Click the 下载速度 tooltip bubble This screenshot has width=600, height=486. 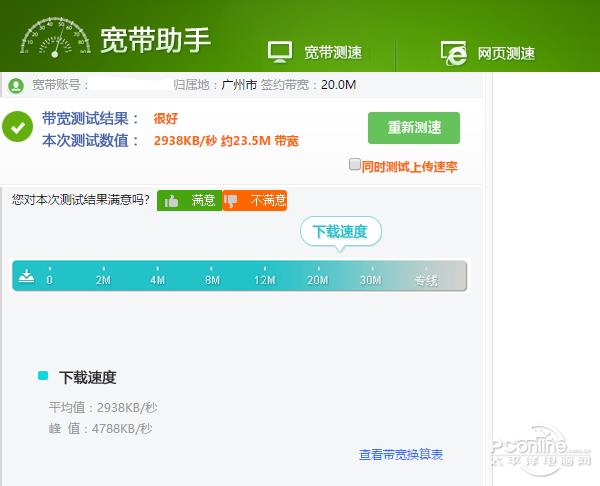340,232
